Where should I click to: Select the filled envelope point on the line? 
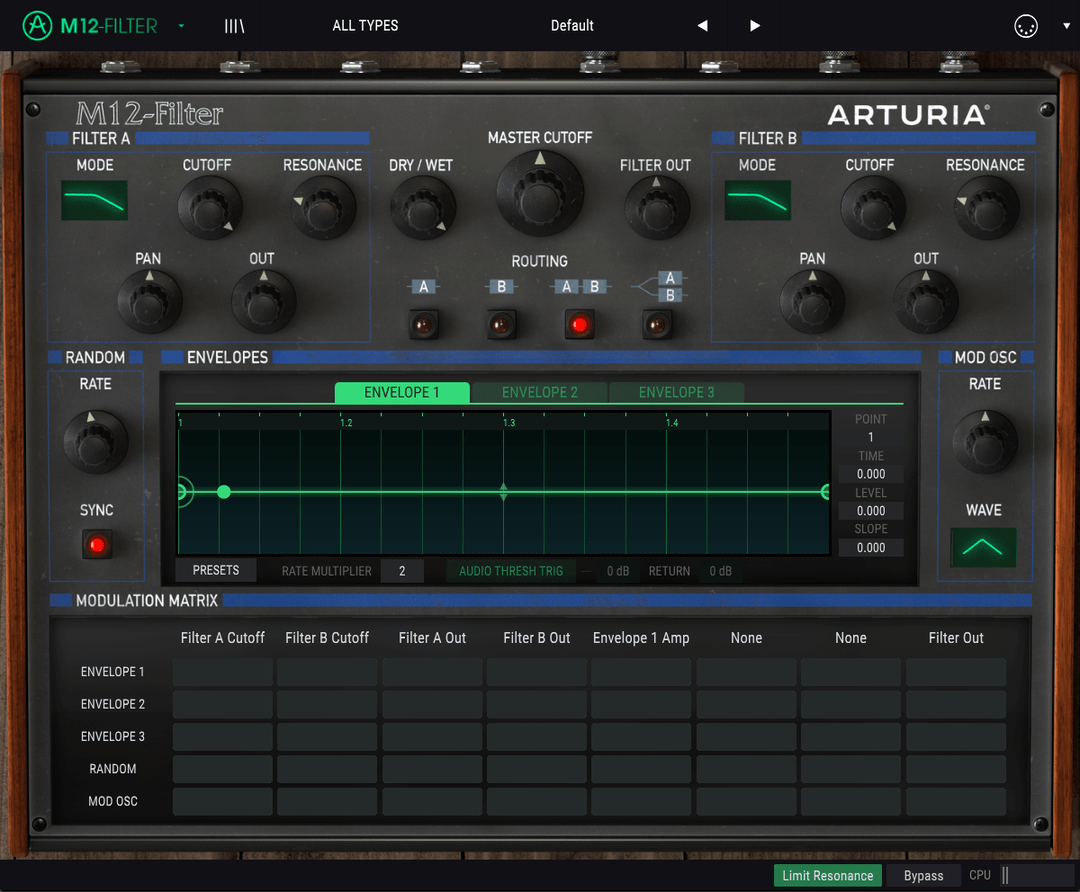(224, 492)
